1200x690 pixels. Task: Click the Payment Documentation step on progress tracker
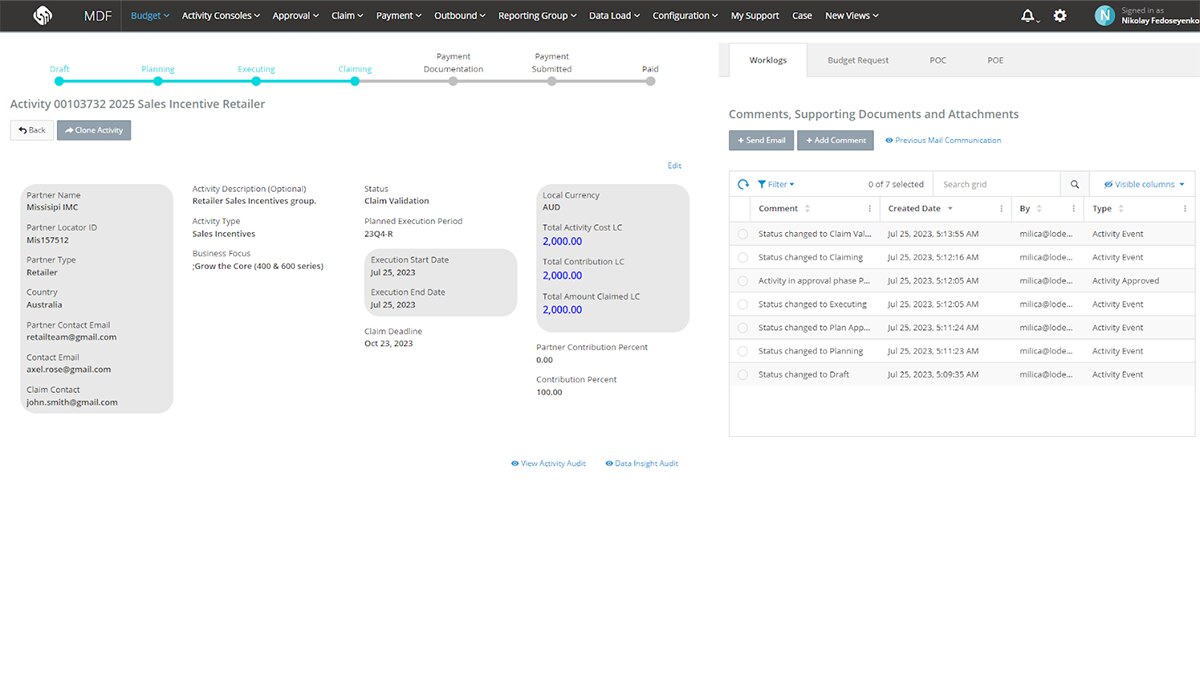453,81
